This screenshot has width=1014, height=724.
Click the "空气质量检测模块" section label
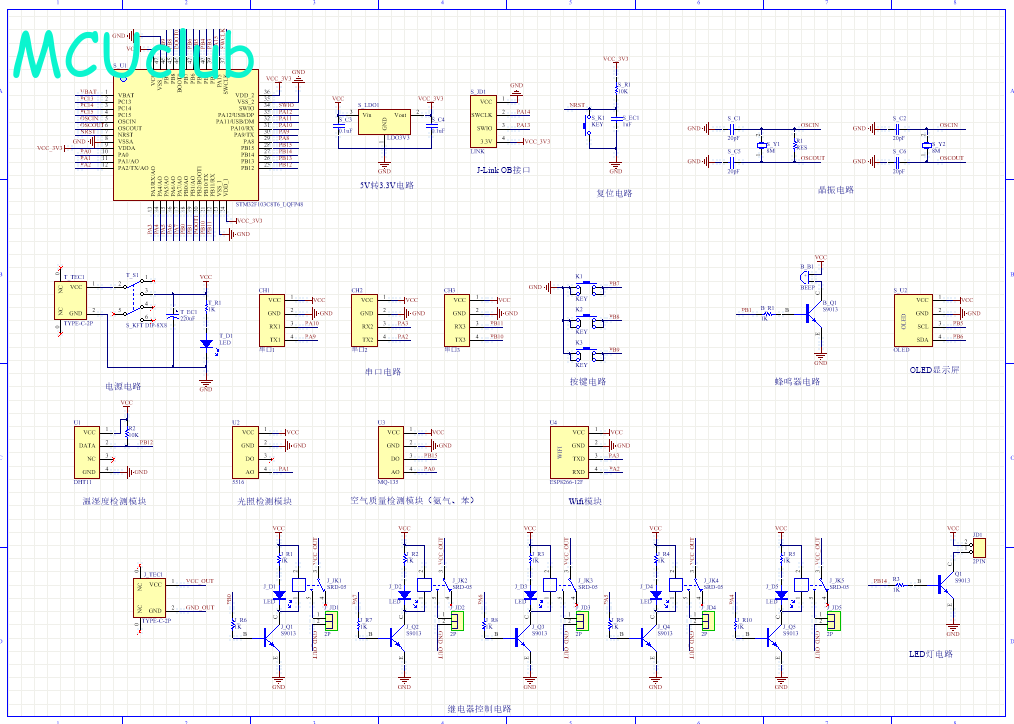pos(387,500)
